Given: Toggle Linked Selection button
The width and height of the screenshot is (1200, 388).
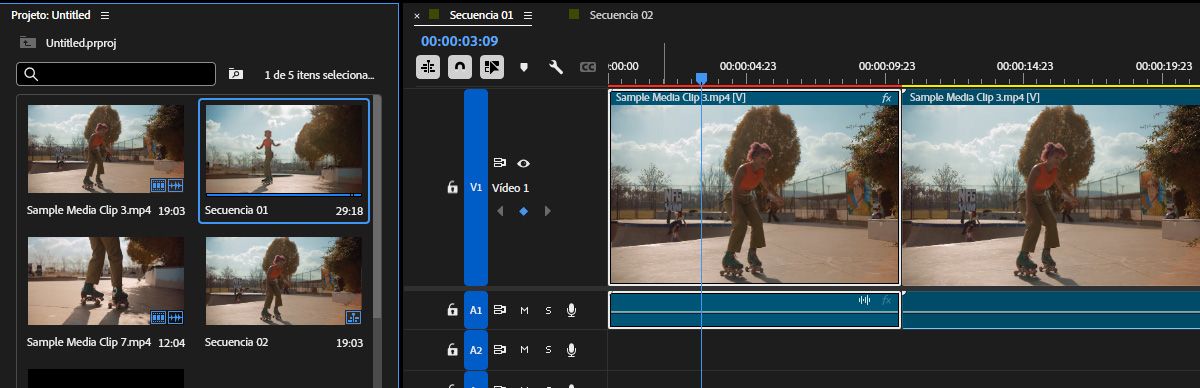Looking at the screenshot, I should (x=491, y=67).
